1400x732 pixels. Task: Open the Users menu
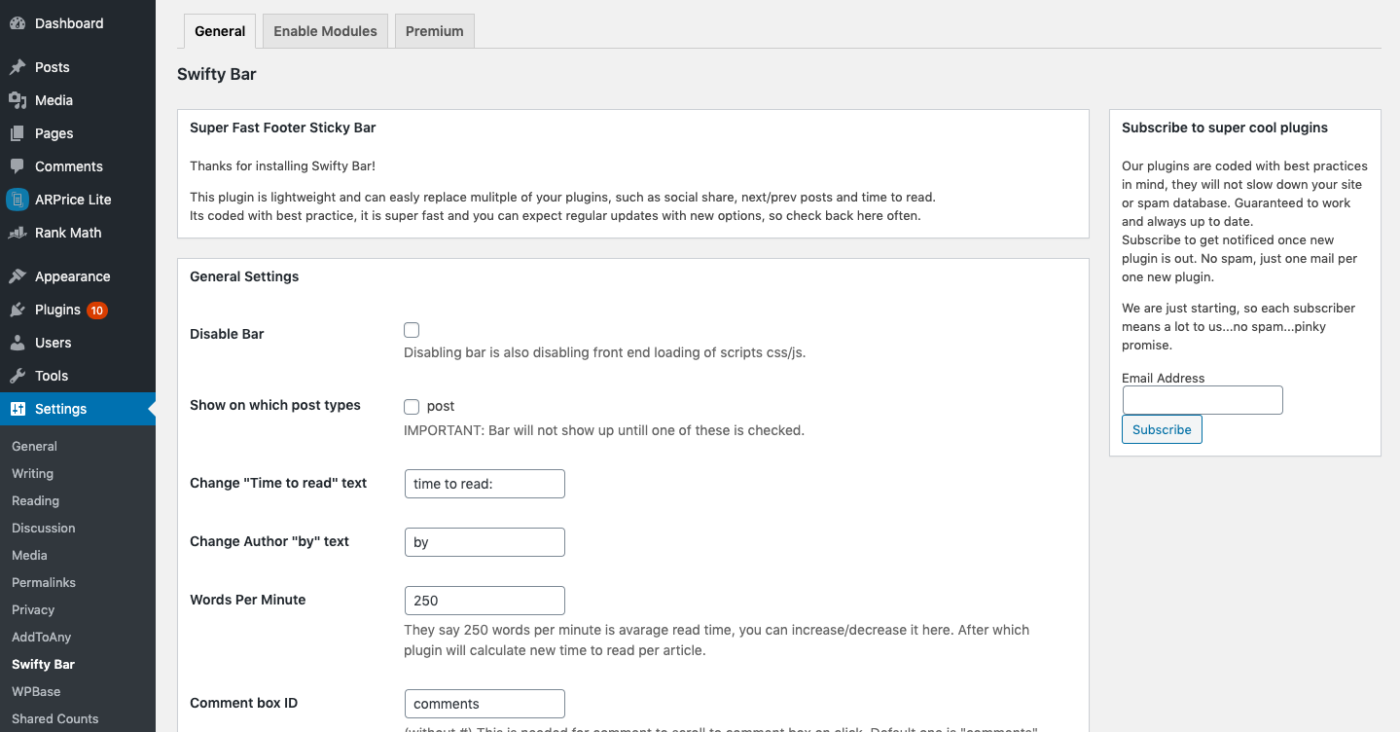(x=78, y=342)
